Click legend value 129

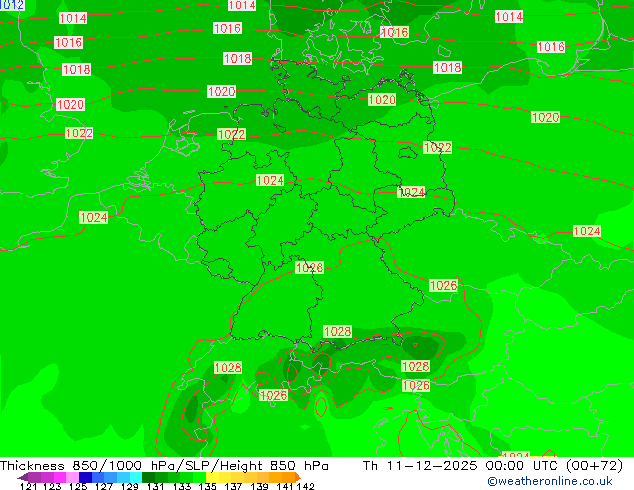(130, 486)
